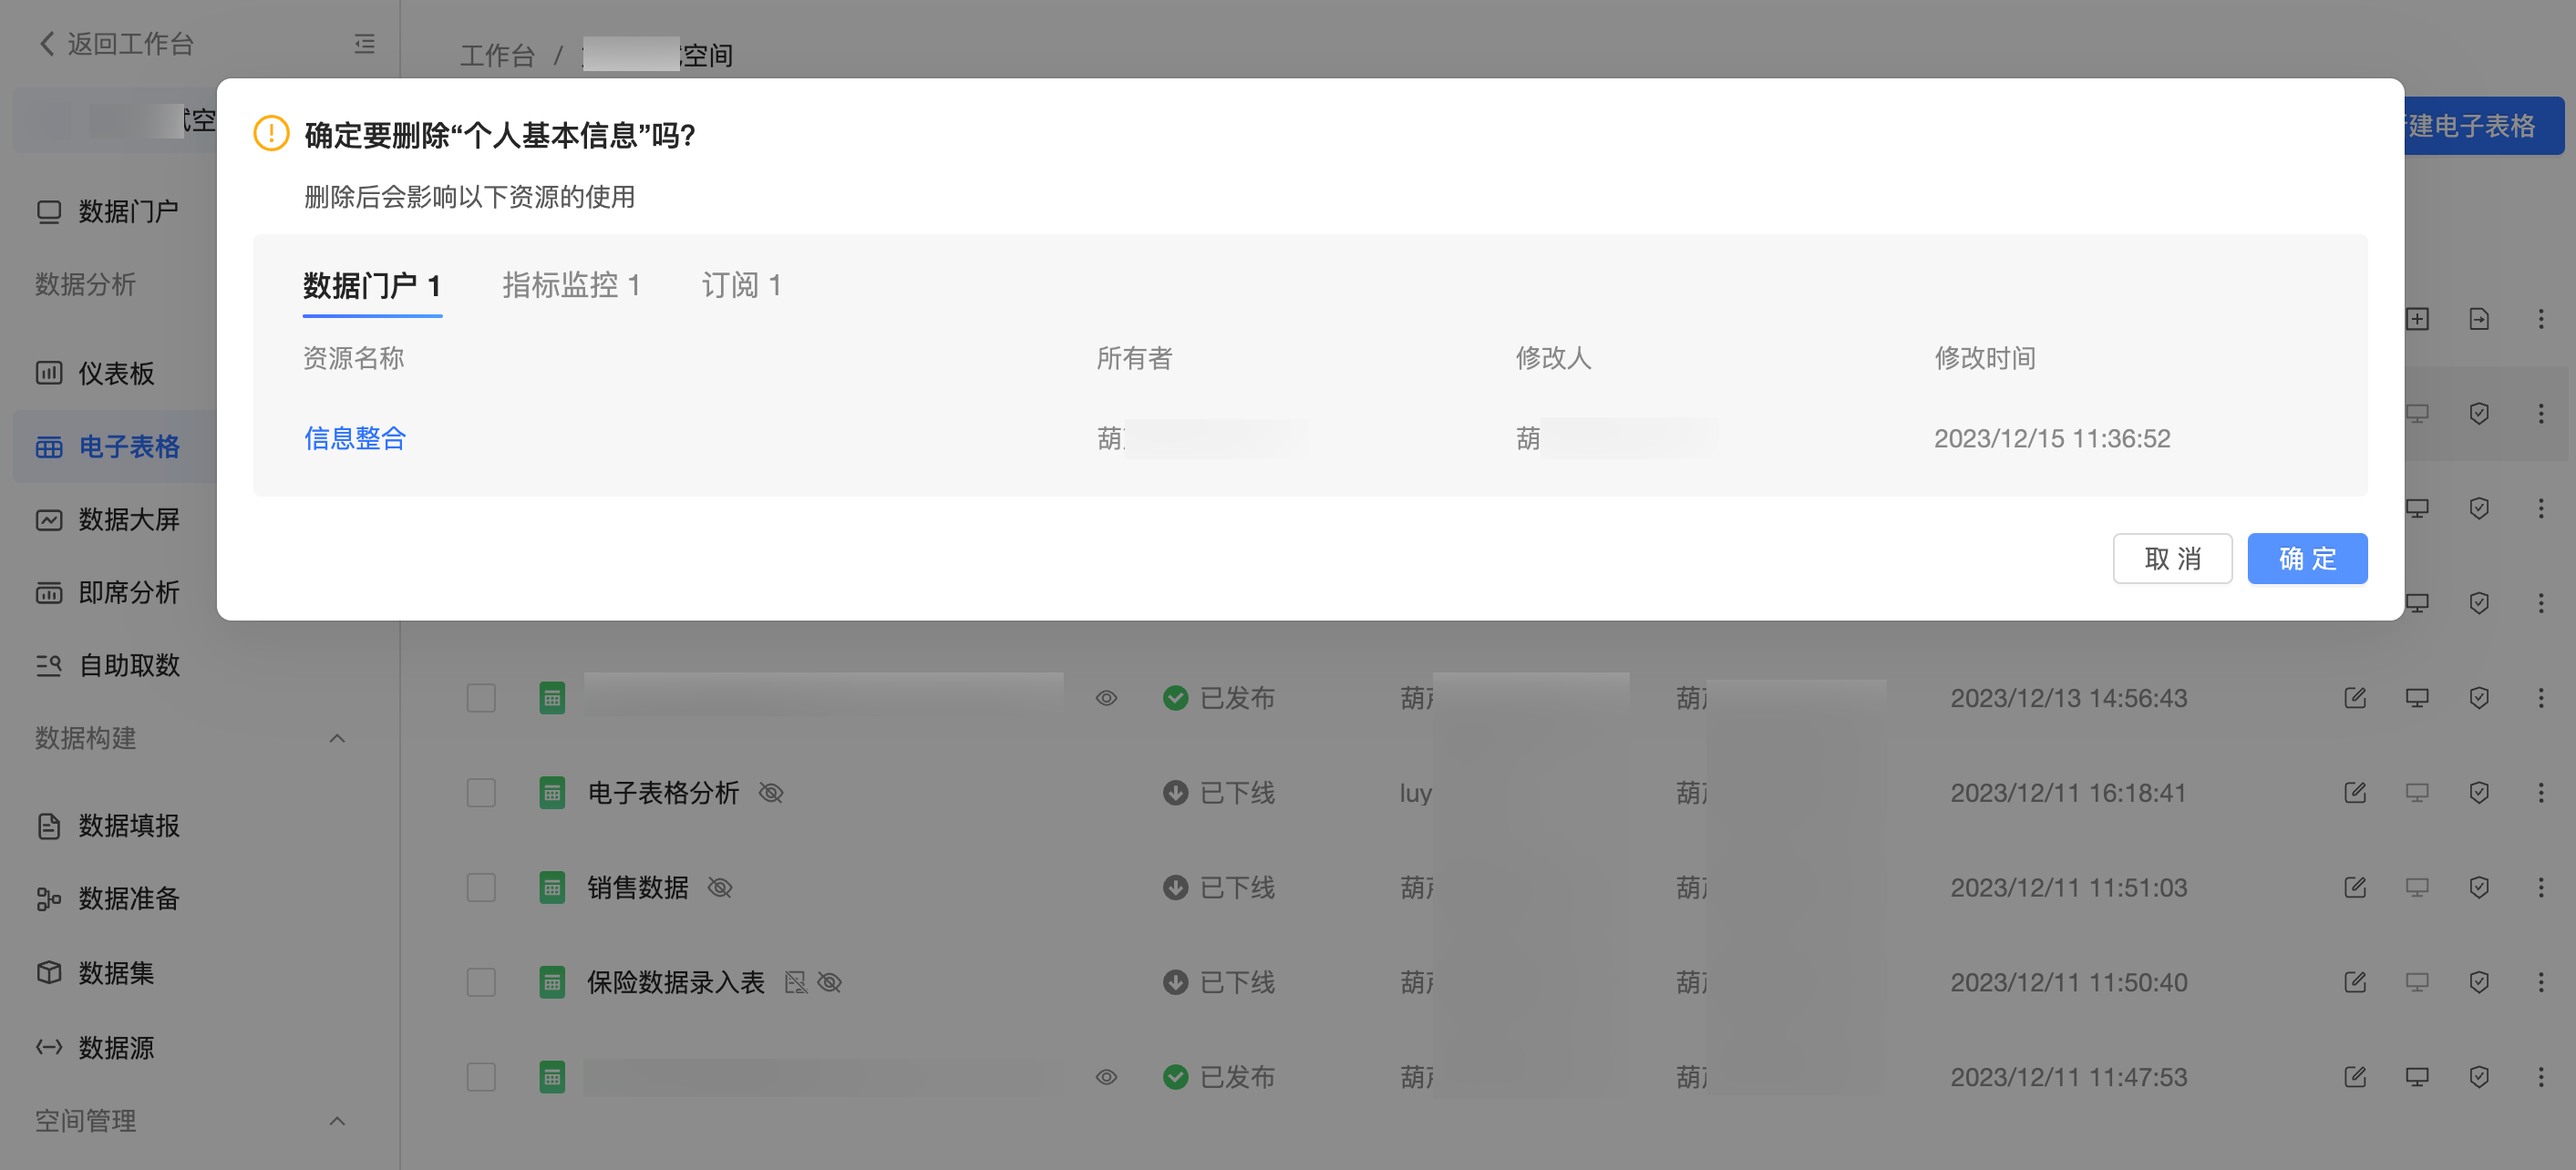This screenshot has width=2576, height=1170.
Task: Open more options for 电子表格分析 row
Action: [2540, 793]
